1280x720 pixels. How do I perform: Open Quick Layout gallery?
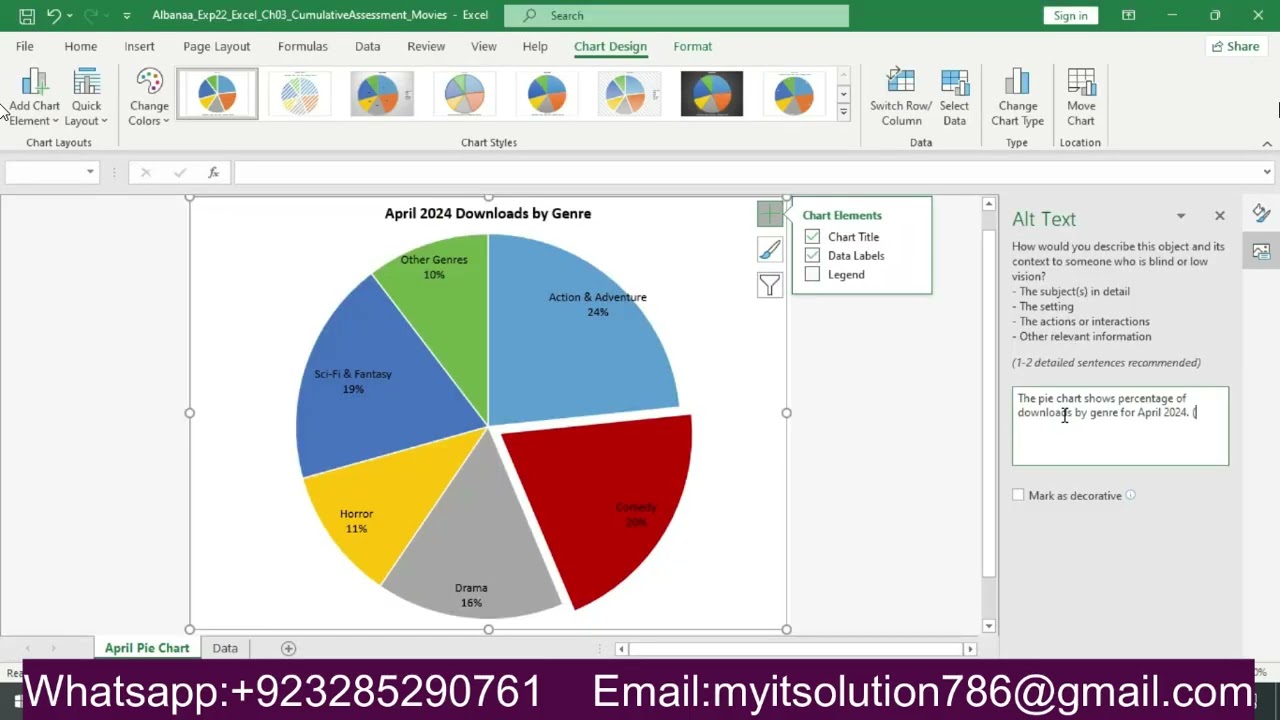[x=86, y=98]
